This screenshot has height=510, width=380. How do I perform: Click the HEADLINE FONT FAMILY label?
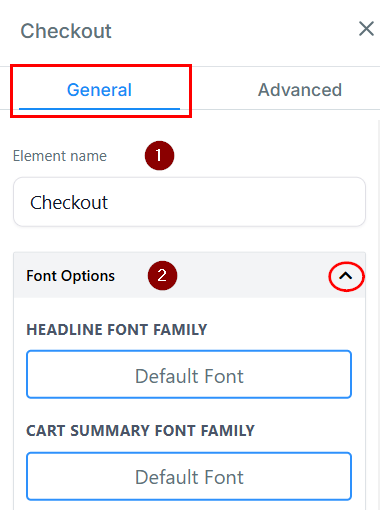click(x=117, y=330)
